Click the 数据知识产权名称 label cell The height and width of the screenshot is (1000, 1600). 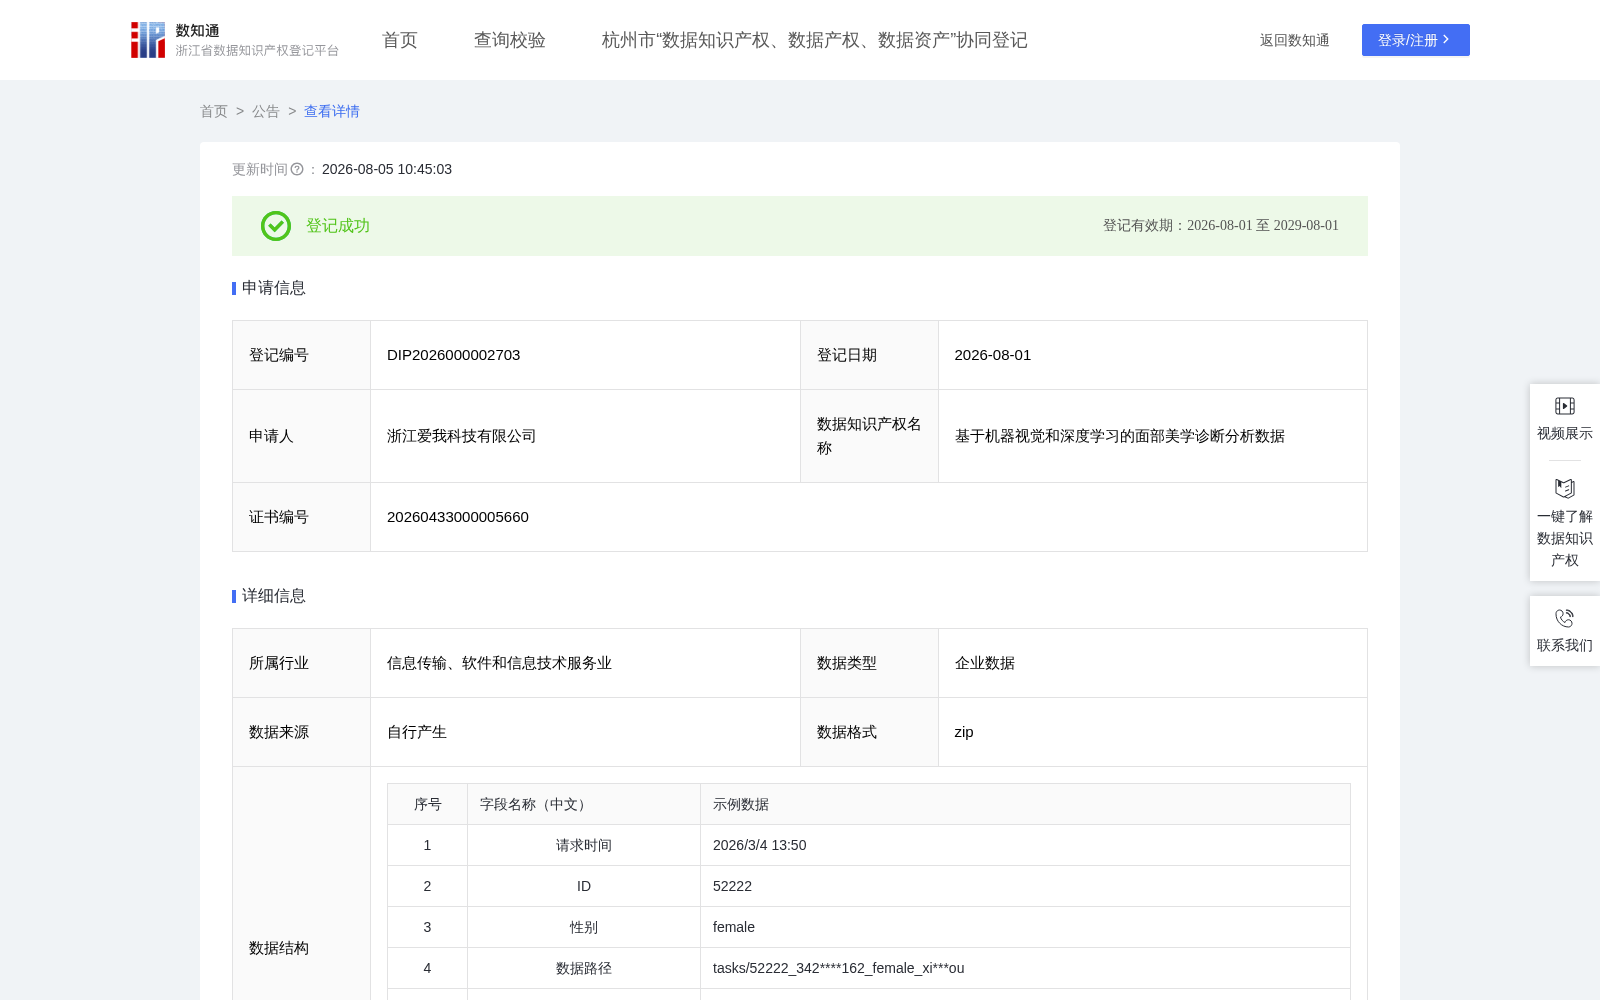coord(869,436)
